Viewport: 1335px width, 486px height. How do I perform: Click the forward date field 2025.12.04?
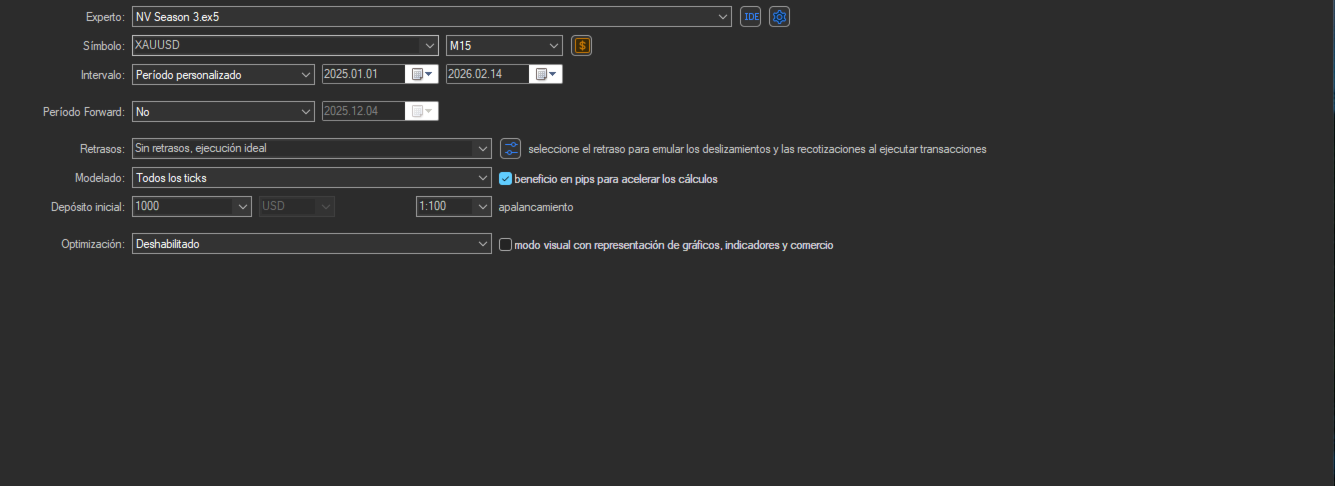pos(365,112)
